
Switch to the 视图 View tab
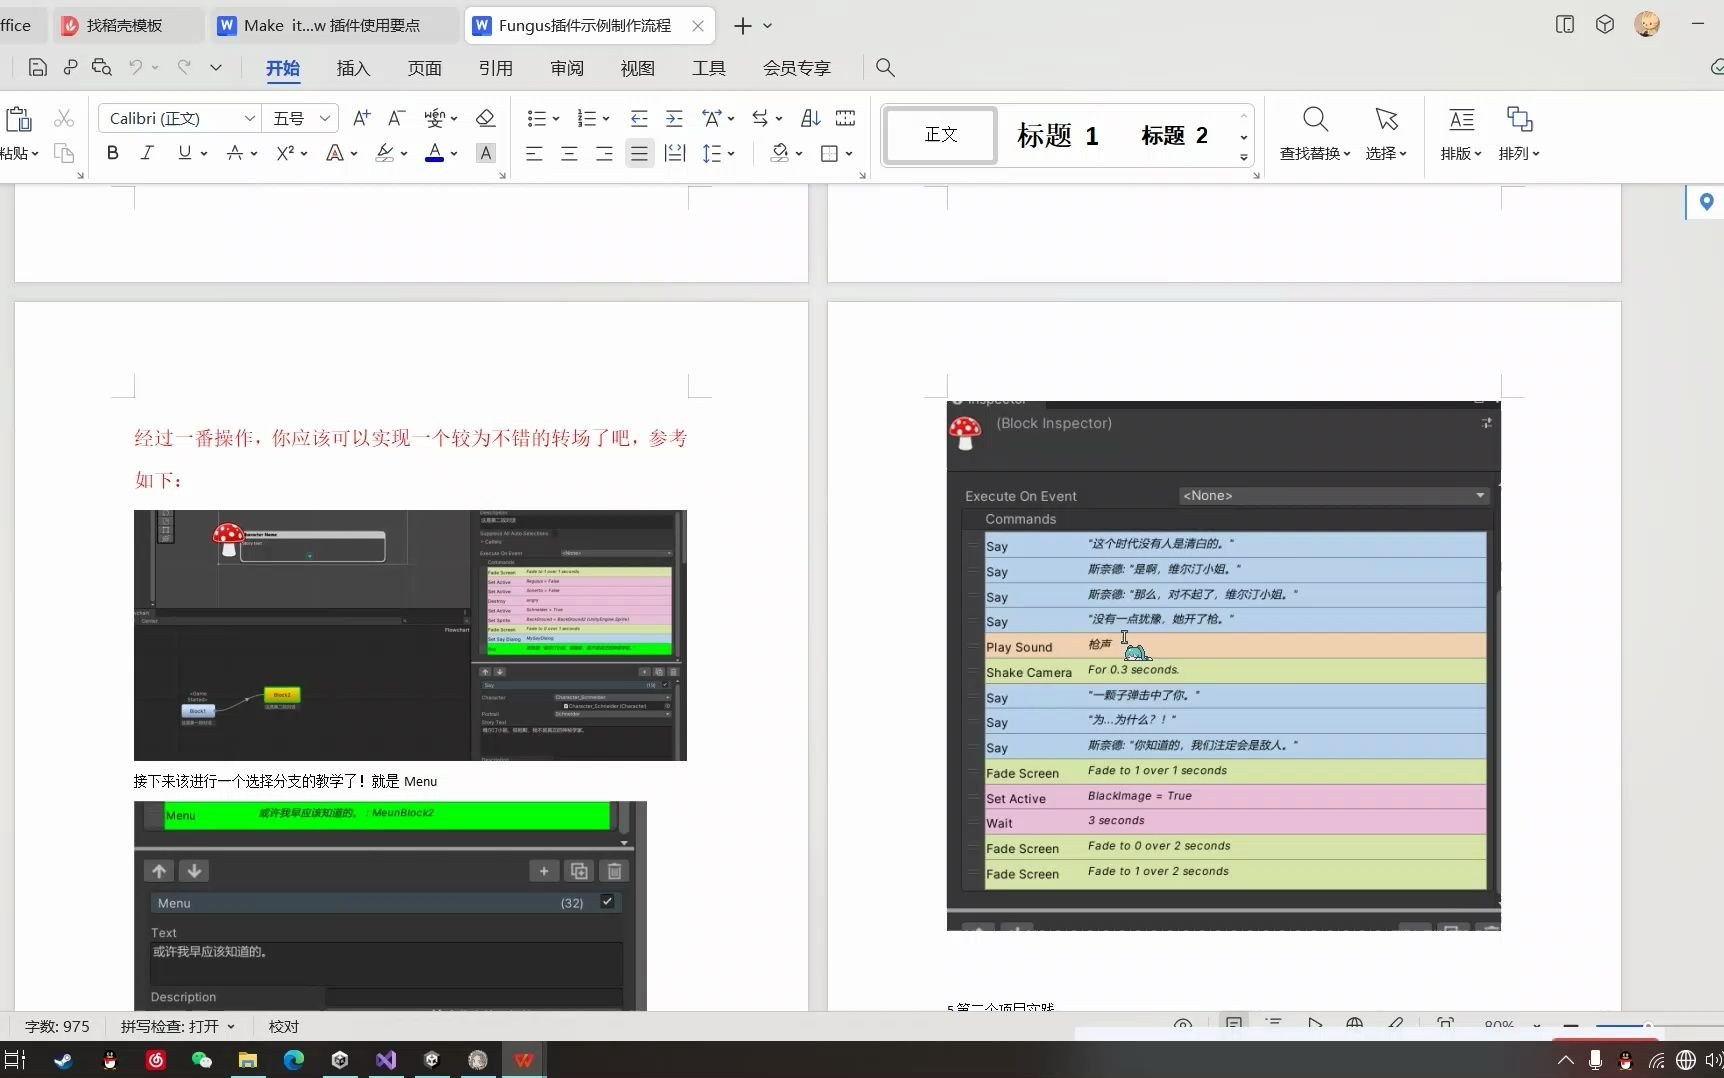click(638, 68)
